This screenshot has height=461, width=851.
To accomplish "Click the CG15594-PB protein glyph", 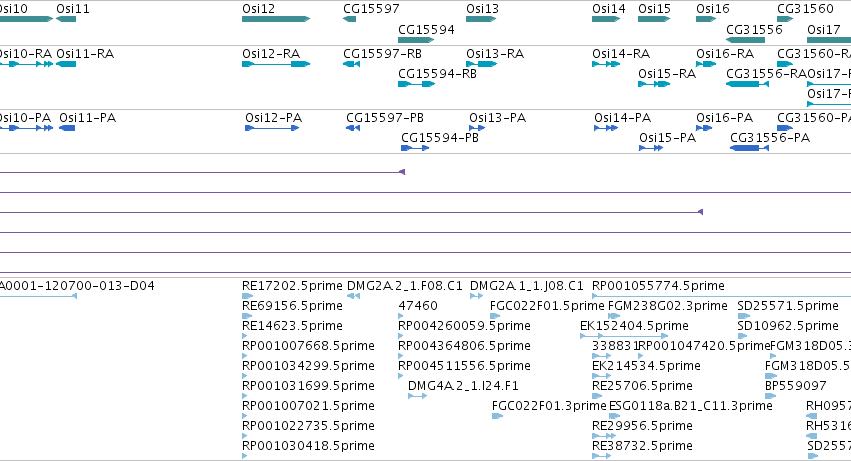I will [x=415, y=148].
